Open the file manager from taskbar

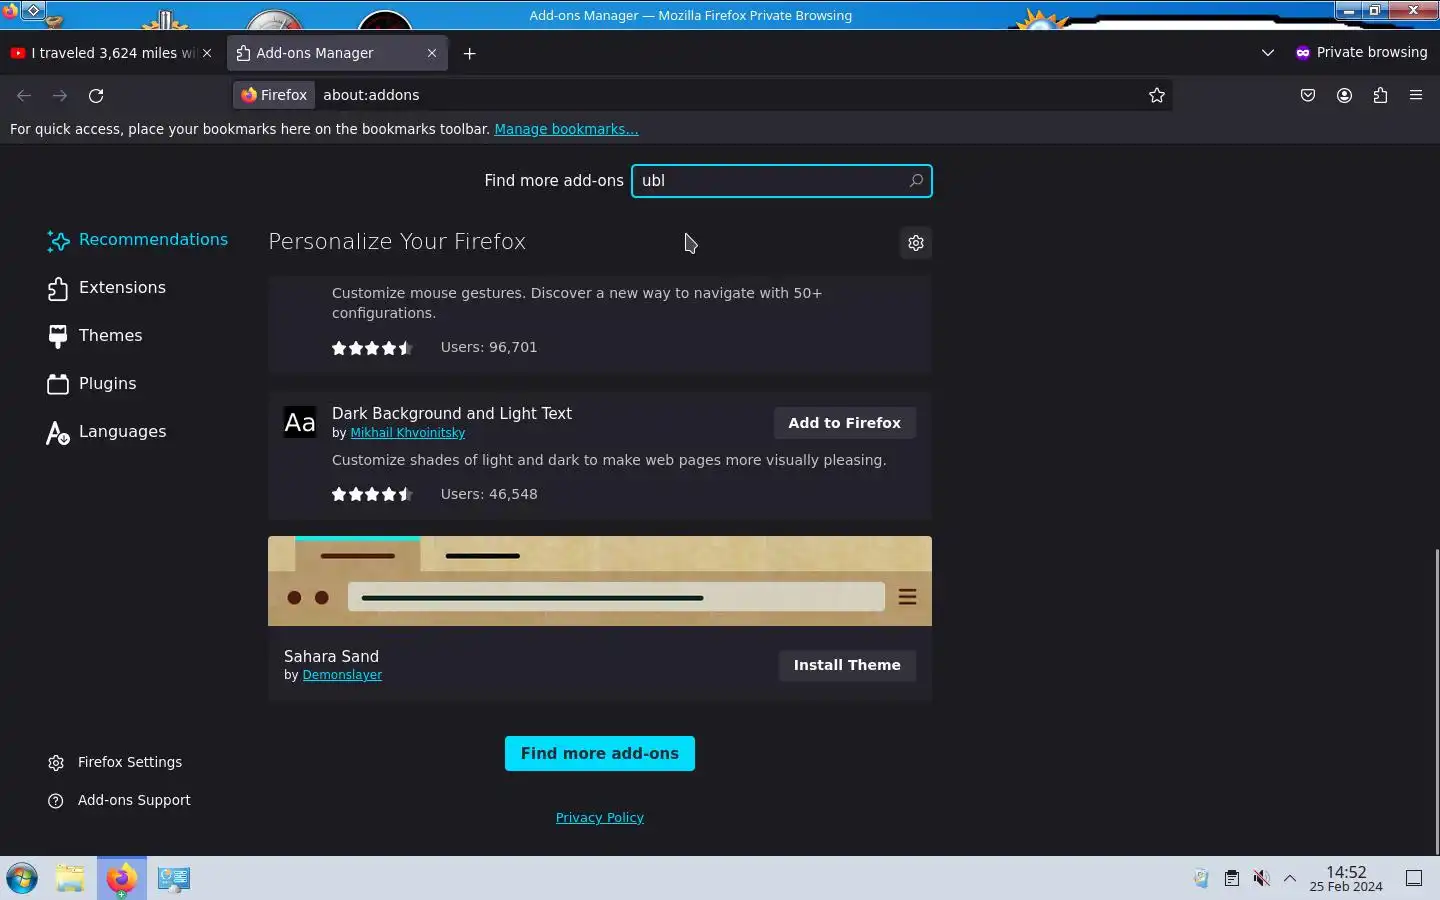(x=70, y=878)
